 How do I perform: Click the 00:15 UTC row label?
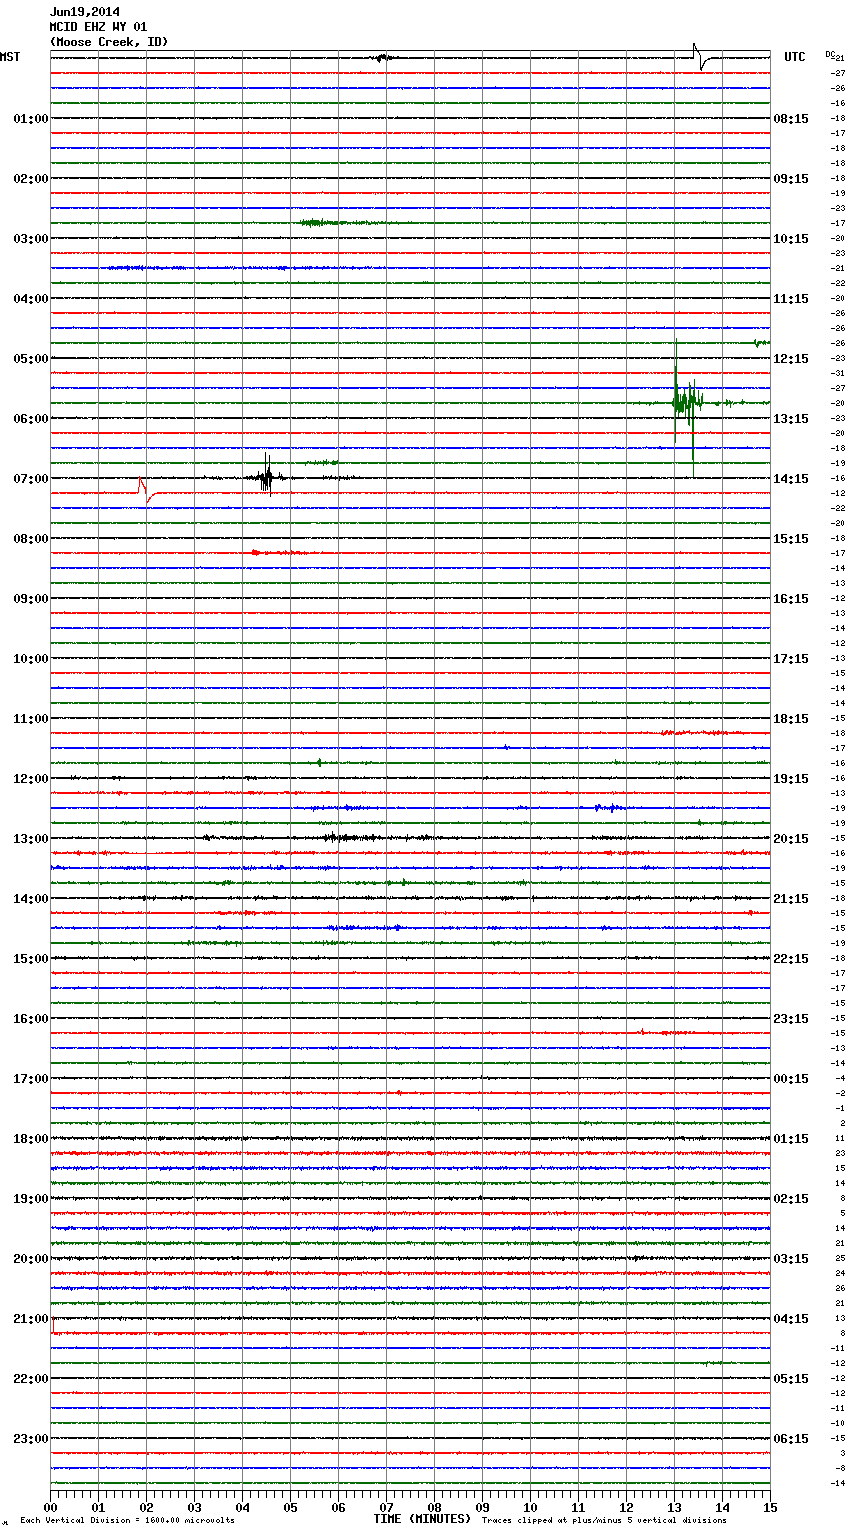coord(791,1079)
